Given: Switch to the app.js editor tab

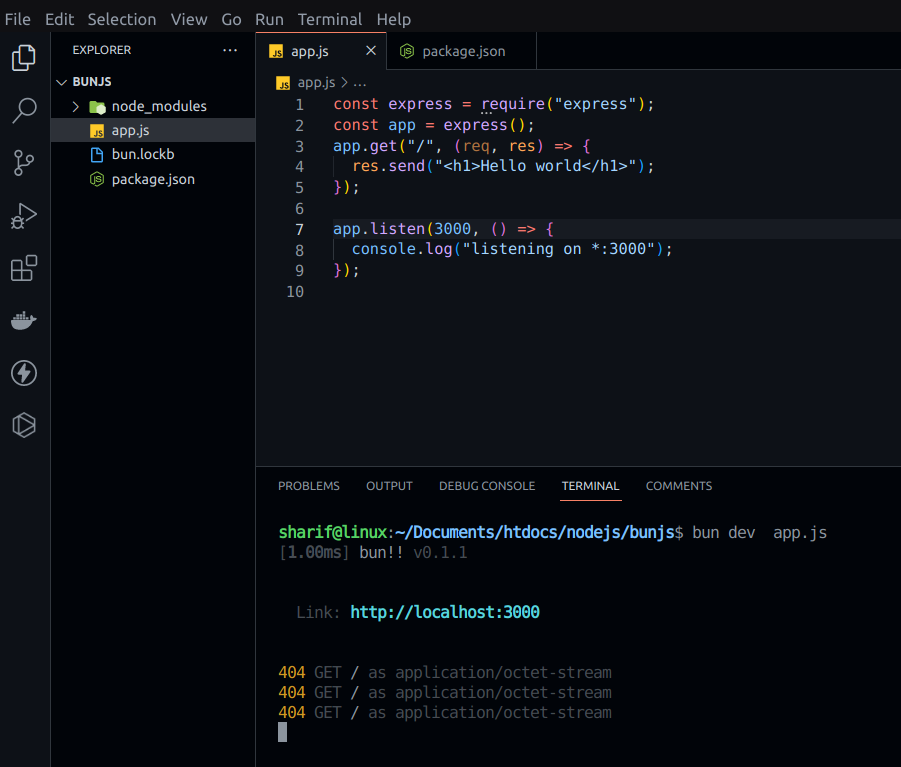Looking at the screenshot, I should tap(321, 51).
